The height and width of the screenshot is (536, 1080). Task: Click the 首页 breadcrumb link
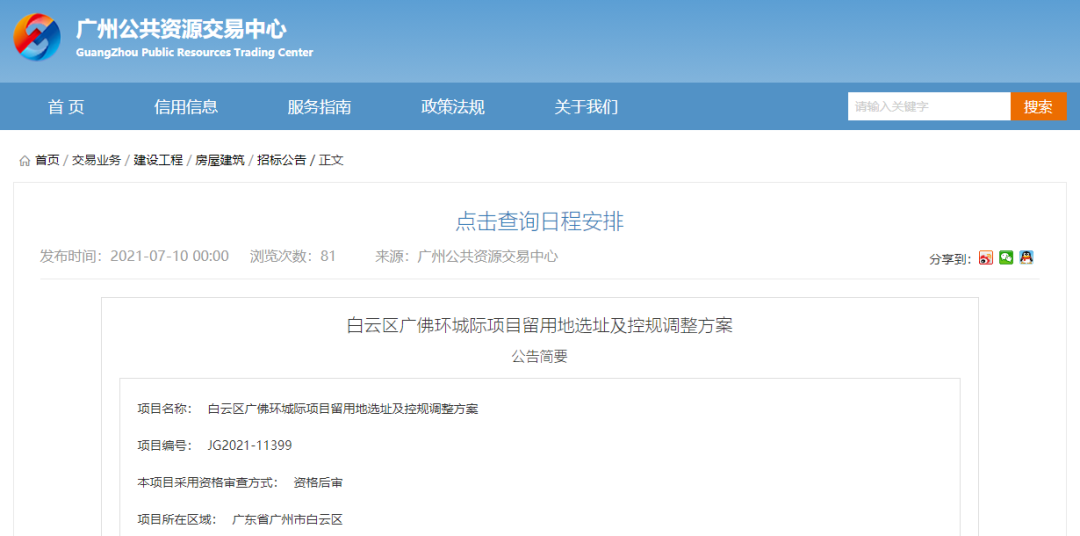coord(47,160)
